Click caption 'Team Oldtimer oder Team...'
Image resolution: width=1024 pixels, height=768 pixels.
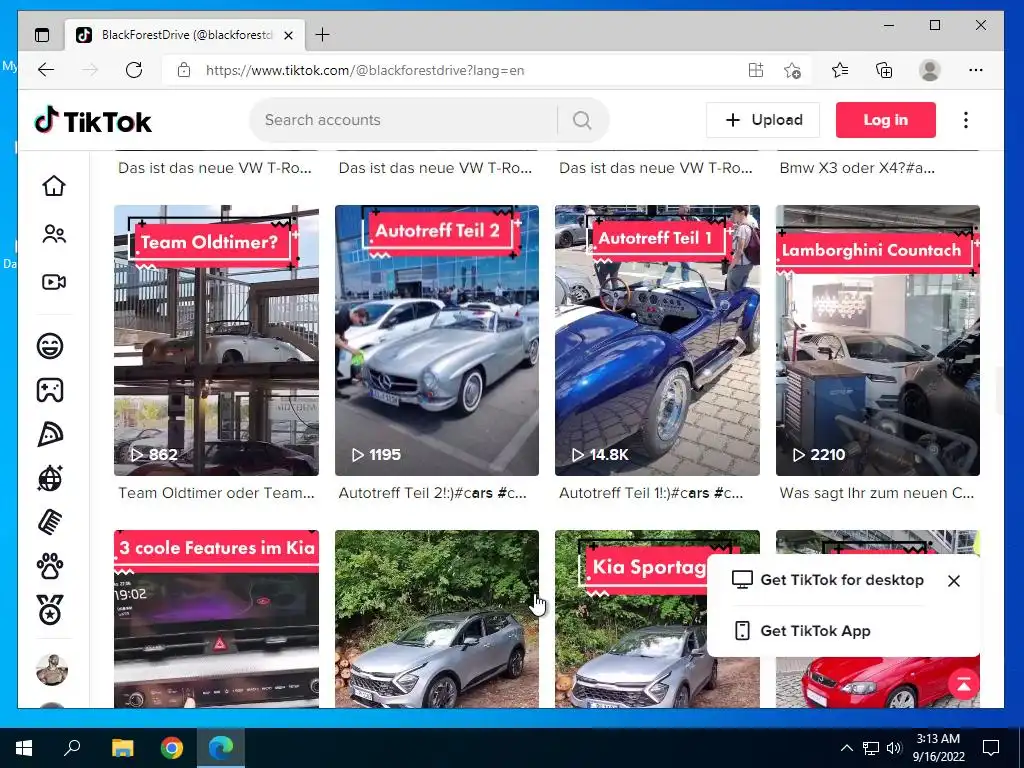pos(216,493)
